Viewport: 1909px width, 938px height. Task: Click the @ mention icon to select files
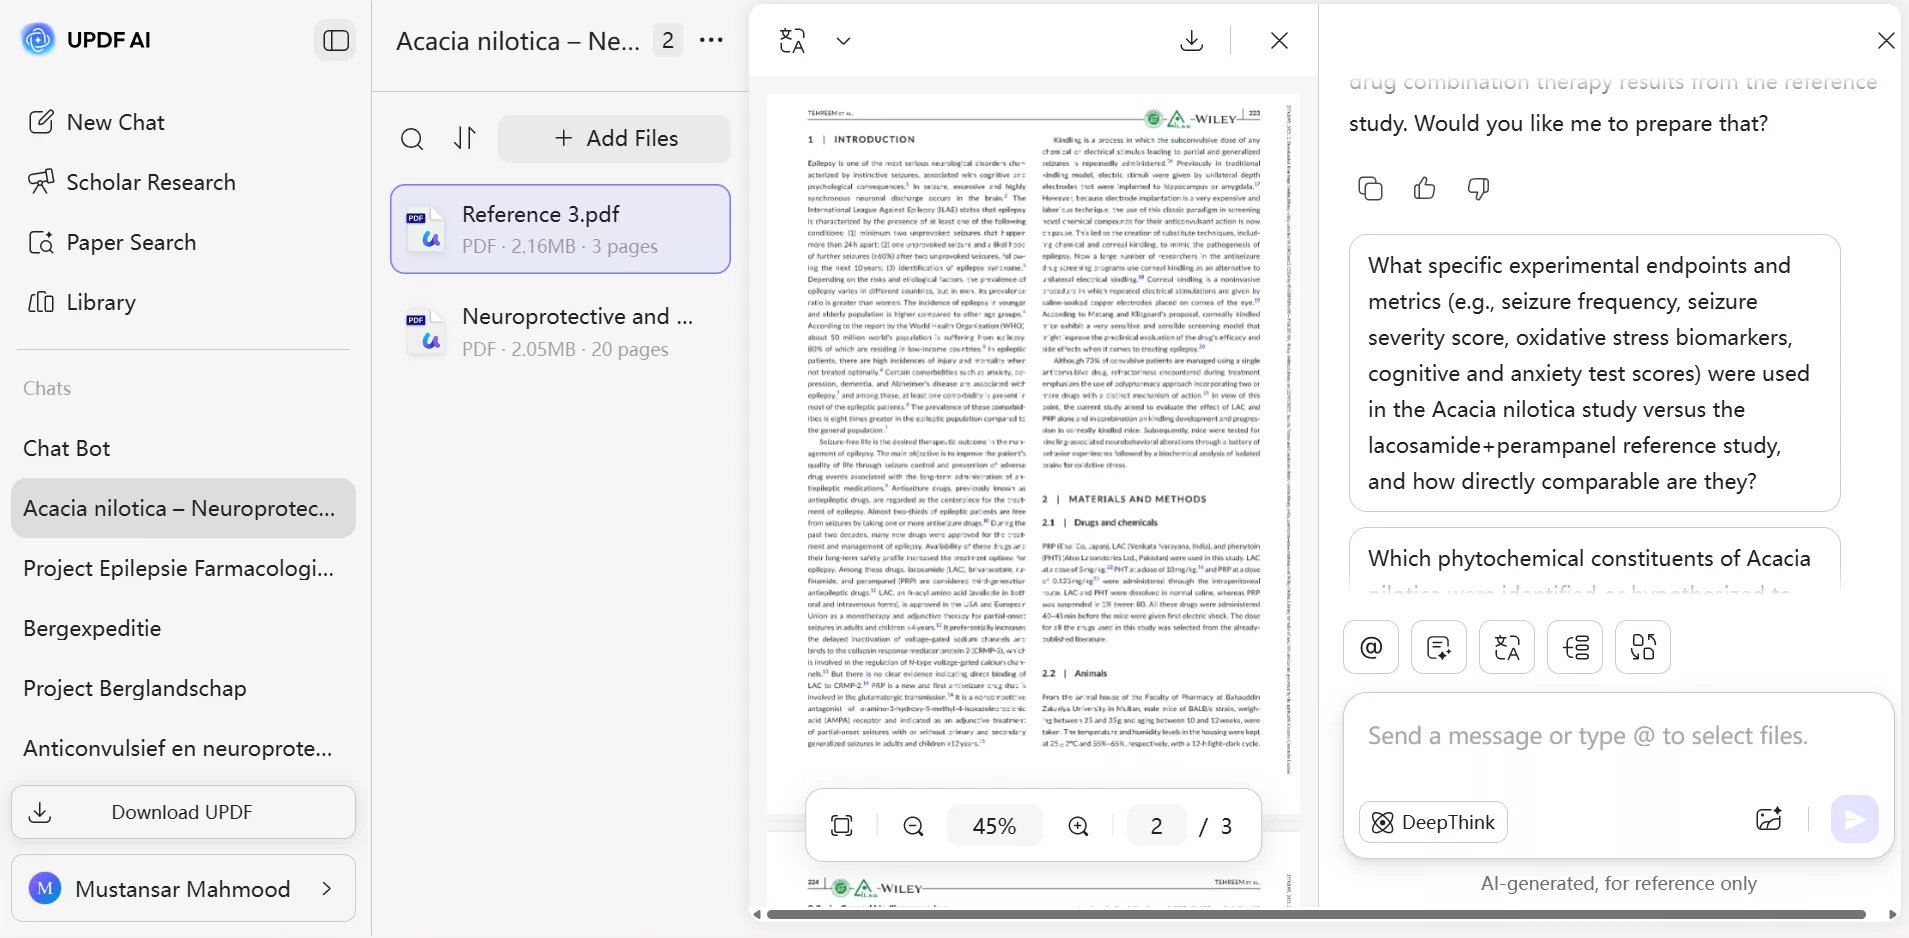(1370, 647)
